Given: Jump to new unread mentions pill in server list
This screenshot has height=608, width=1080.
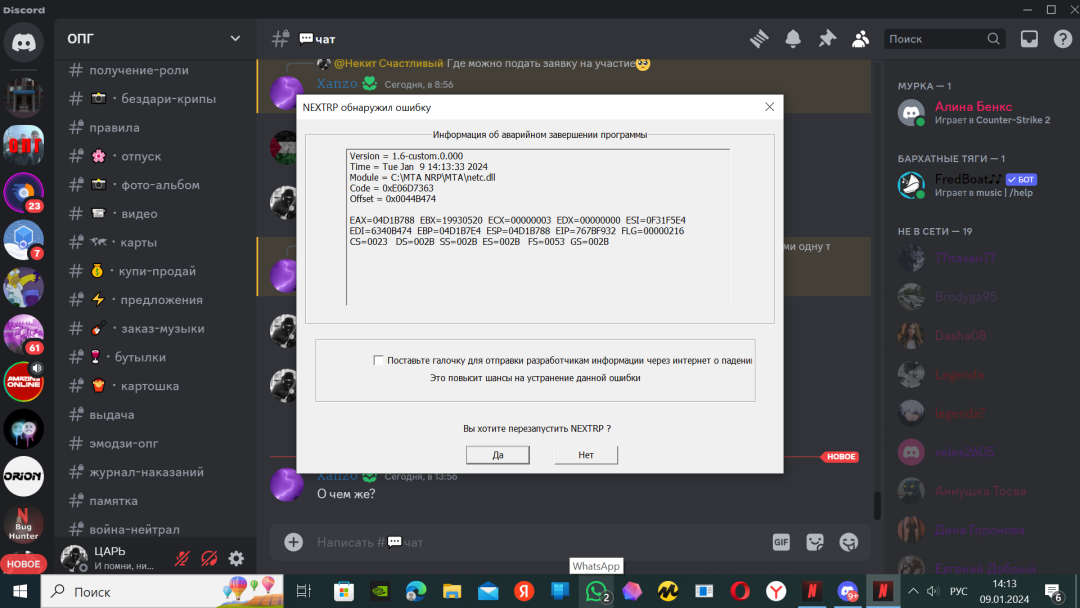Looking at the screenshot, I should click(23, 564).
